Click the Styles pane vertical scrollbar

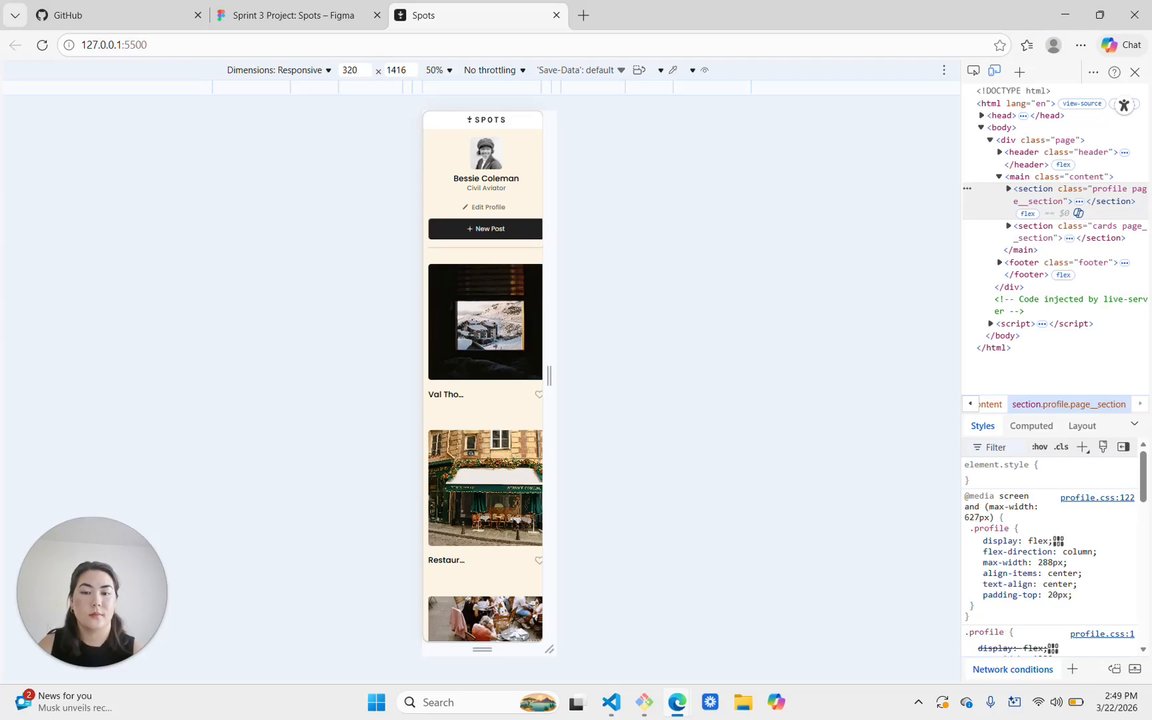[x=1143, y=478]
